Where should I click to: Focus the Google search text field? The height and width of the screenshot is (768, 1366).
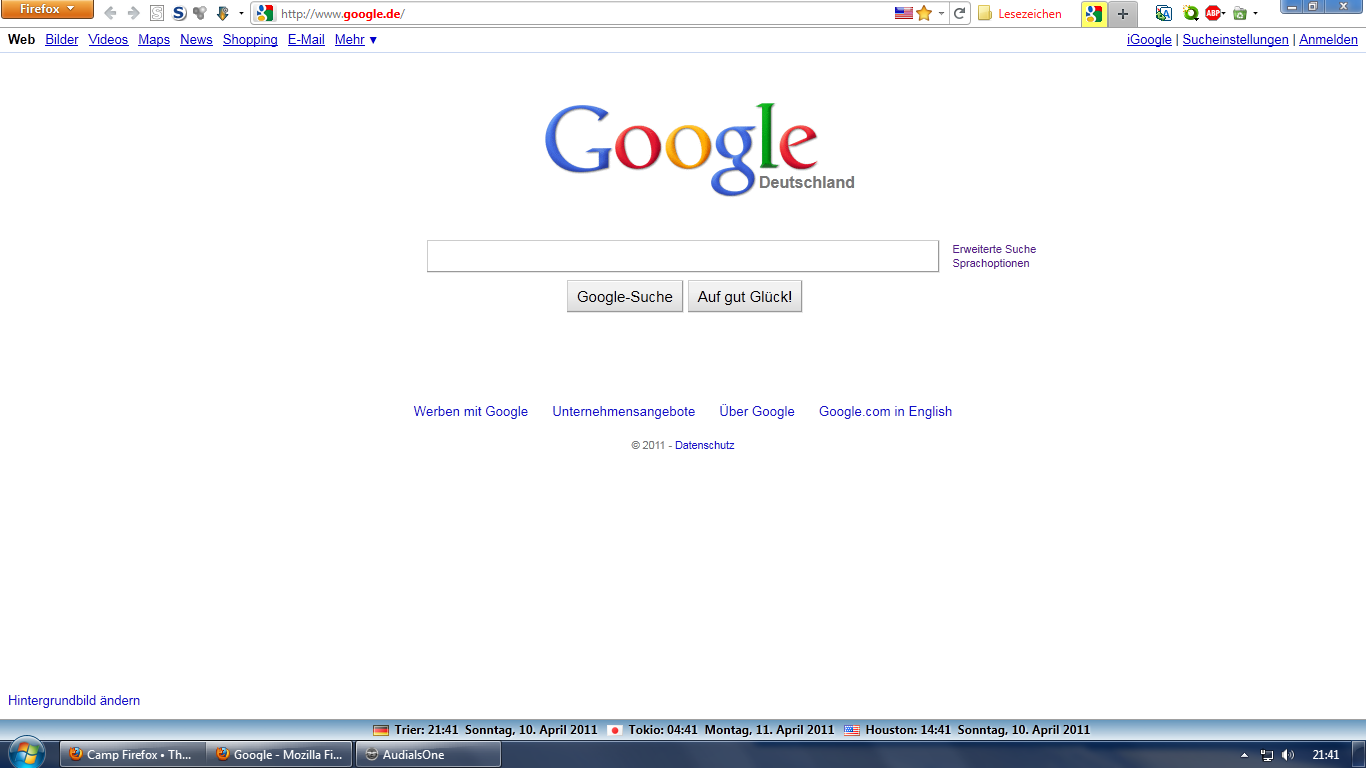[x=683, y=256]
